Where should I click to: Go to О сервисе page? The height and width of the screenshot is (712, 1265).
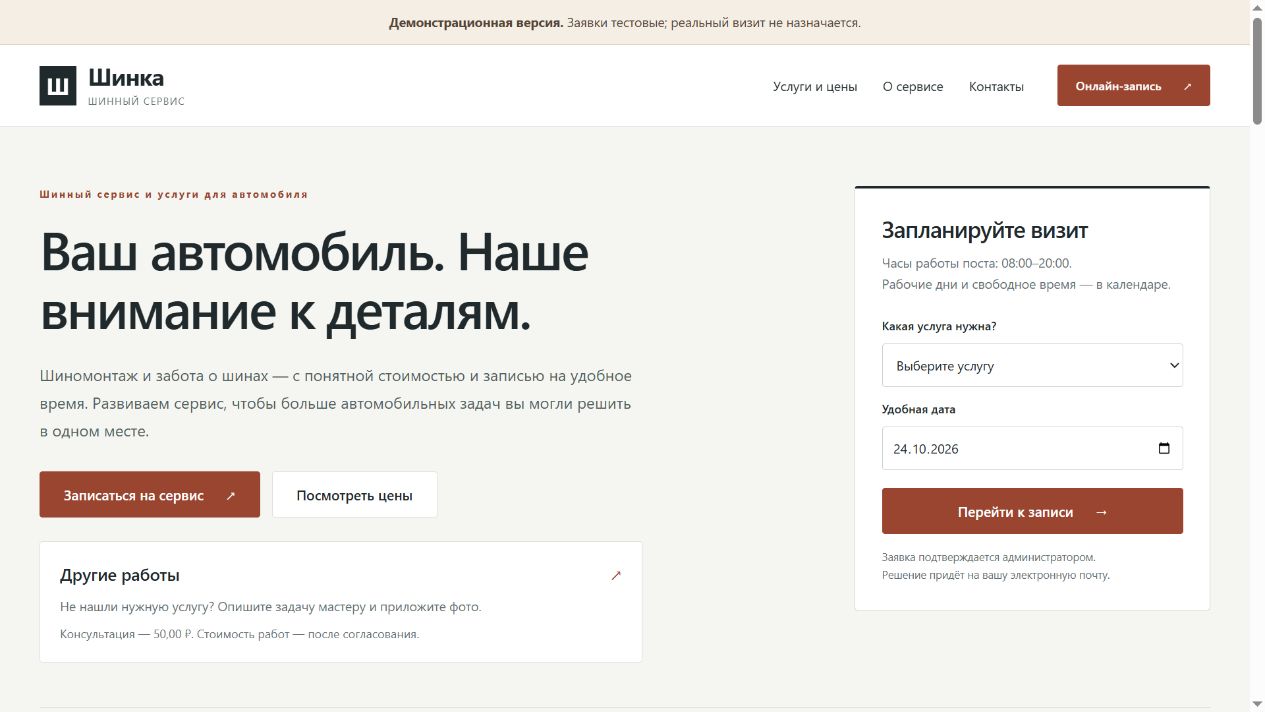(913, 87)
